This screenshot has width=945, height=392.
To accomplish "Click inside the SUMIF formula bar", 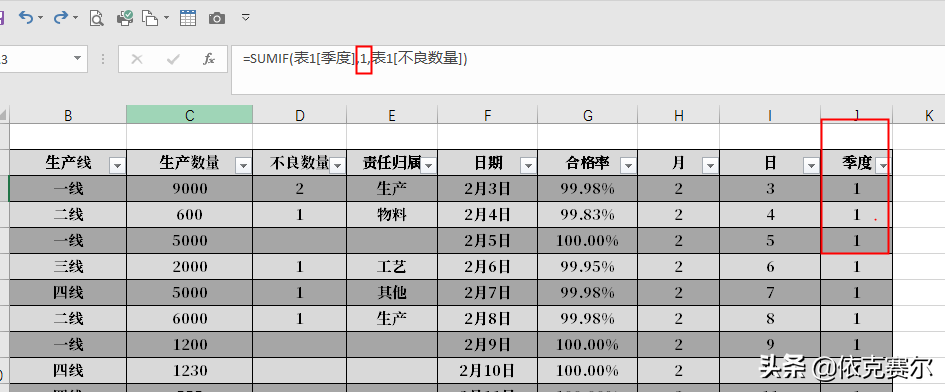I will [x=588, y=69].
